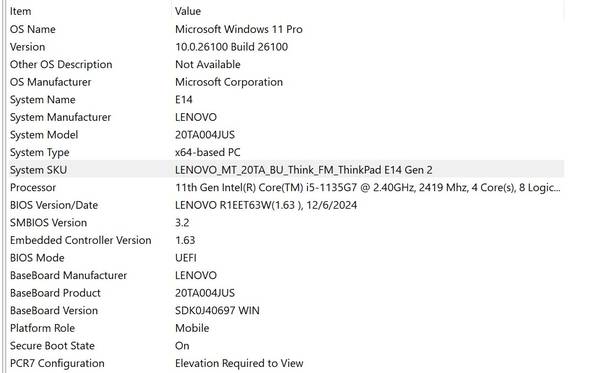The height and width of the screenshot is (373, 600).
Task: Click the SMBIOS Version 3.2 row
Action: pyautogui.click(x=285, y=223)
